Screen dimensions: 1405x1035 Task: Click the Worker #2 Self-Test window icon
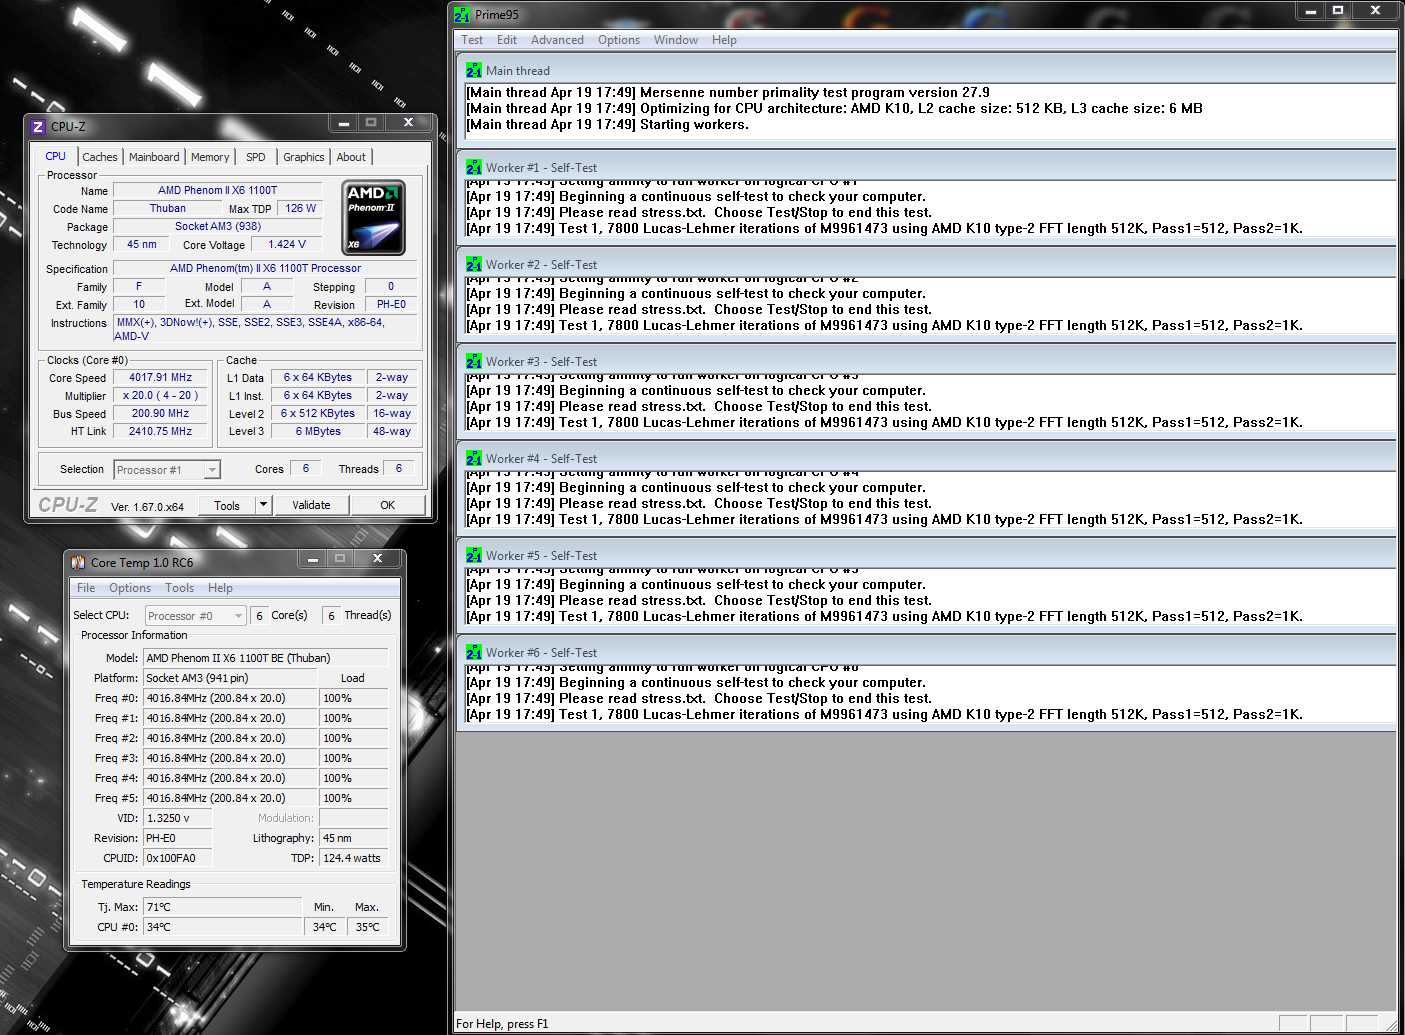474,265
